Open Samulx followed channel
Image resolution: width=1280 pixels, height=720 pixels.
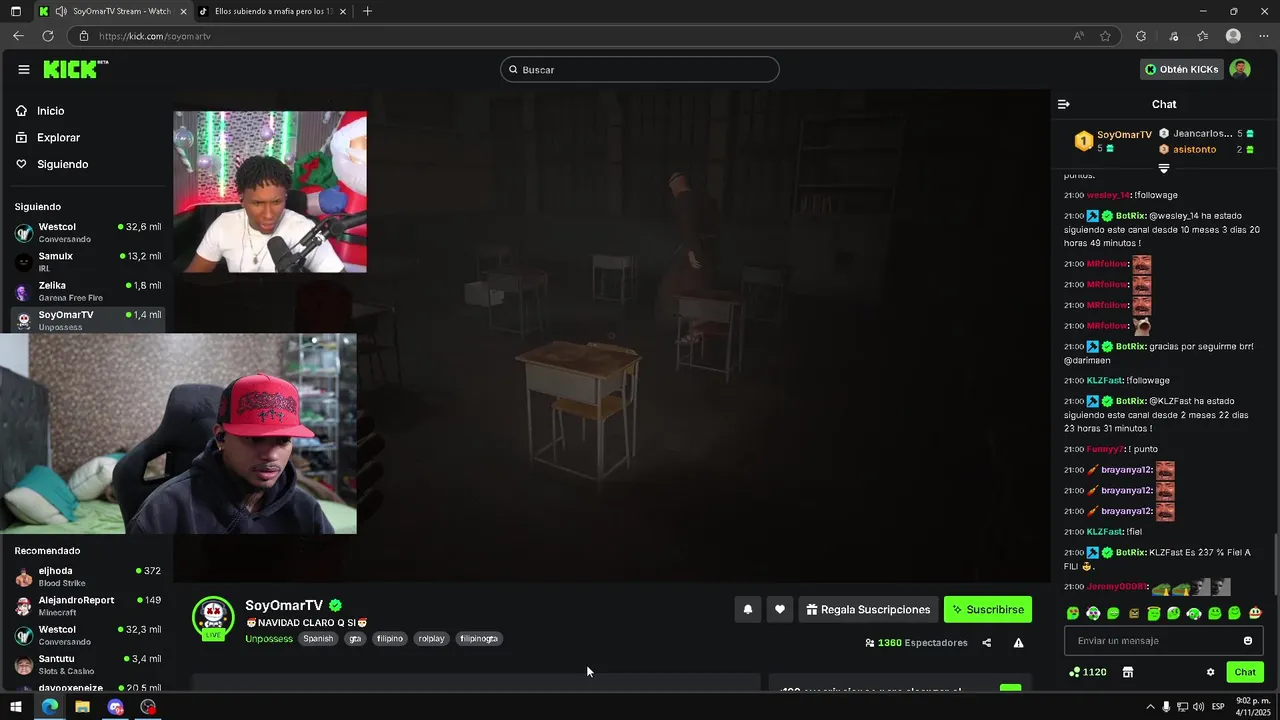pyautogui.click(x=88, y=261)
